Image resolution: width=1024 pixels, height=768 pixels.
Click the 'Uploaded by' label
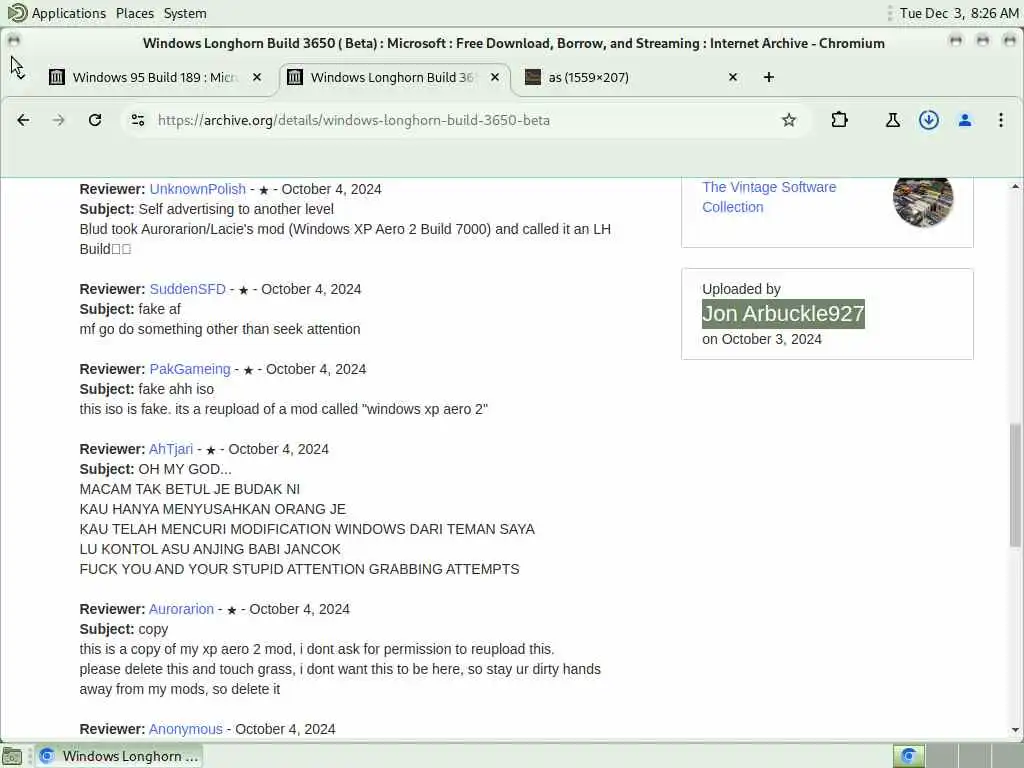pos(741,289)
